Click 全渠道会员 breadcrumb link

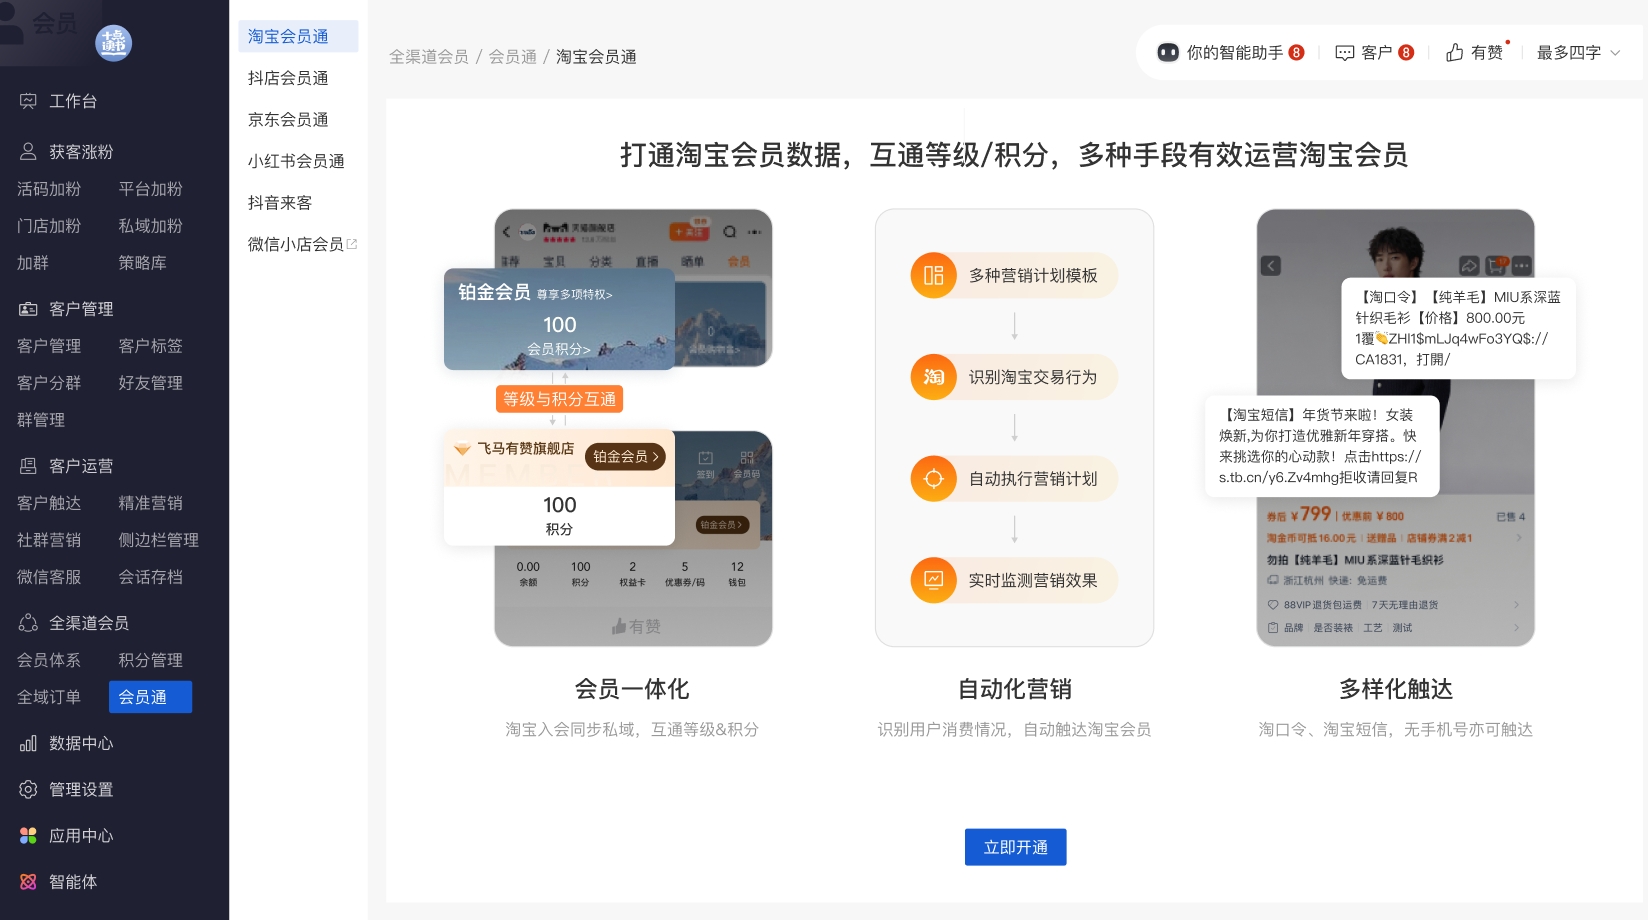[428, 57]
